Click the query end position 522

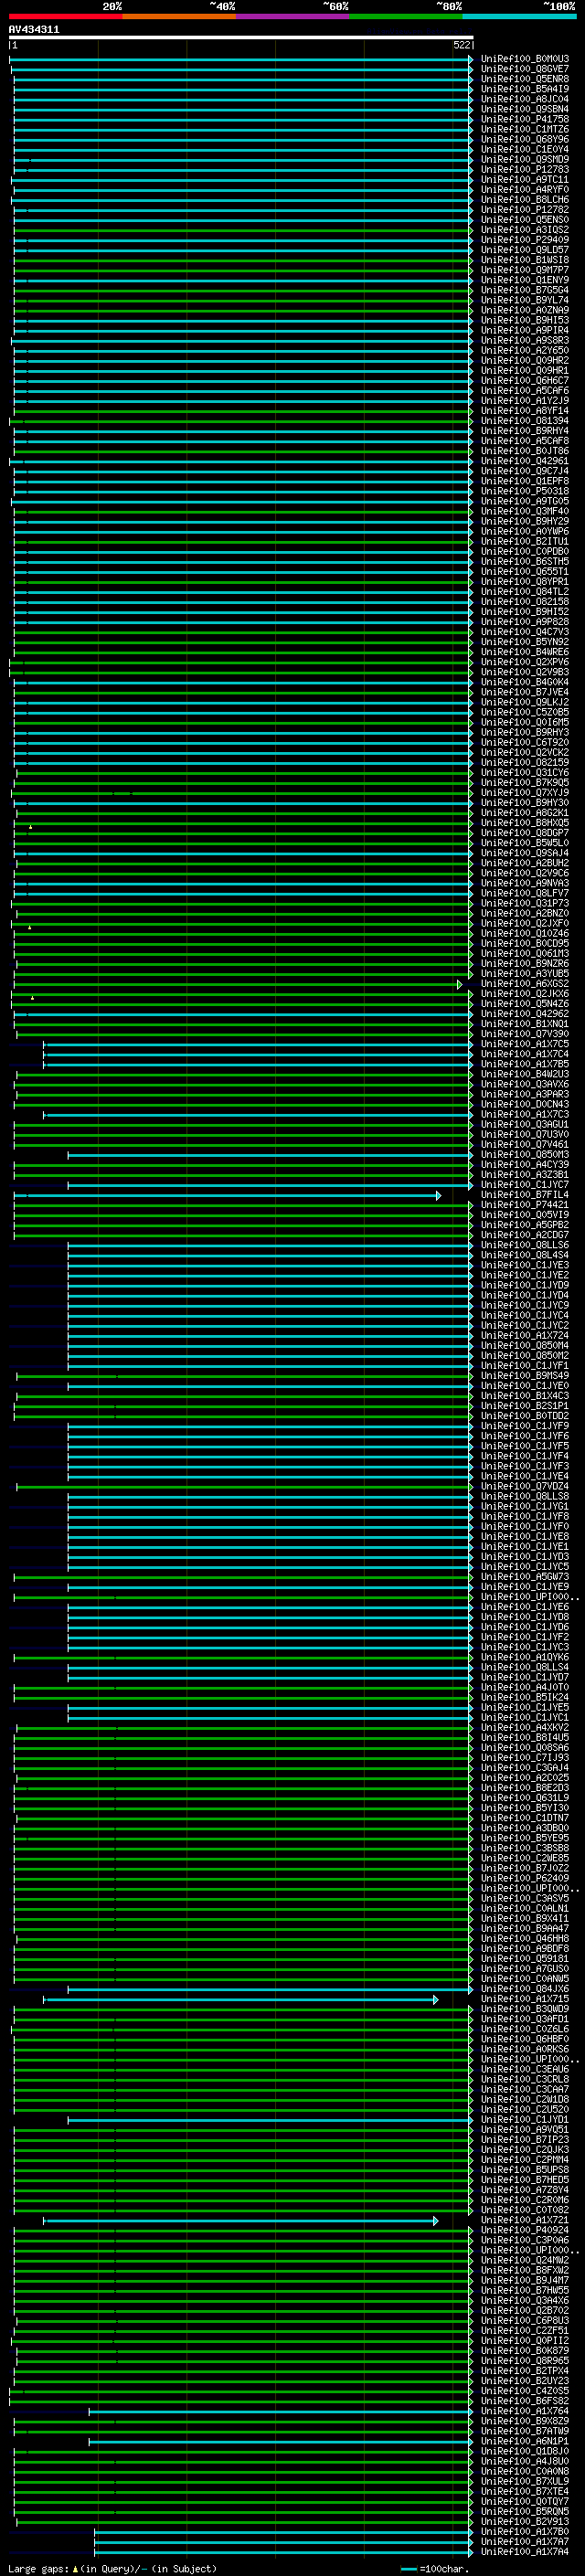461,45
